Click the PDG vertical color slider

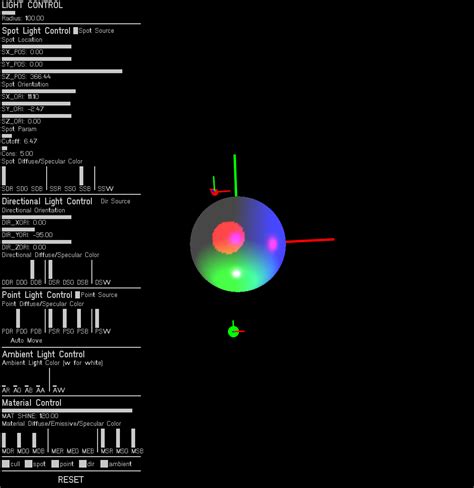[18, 318]
